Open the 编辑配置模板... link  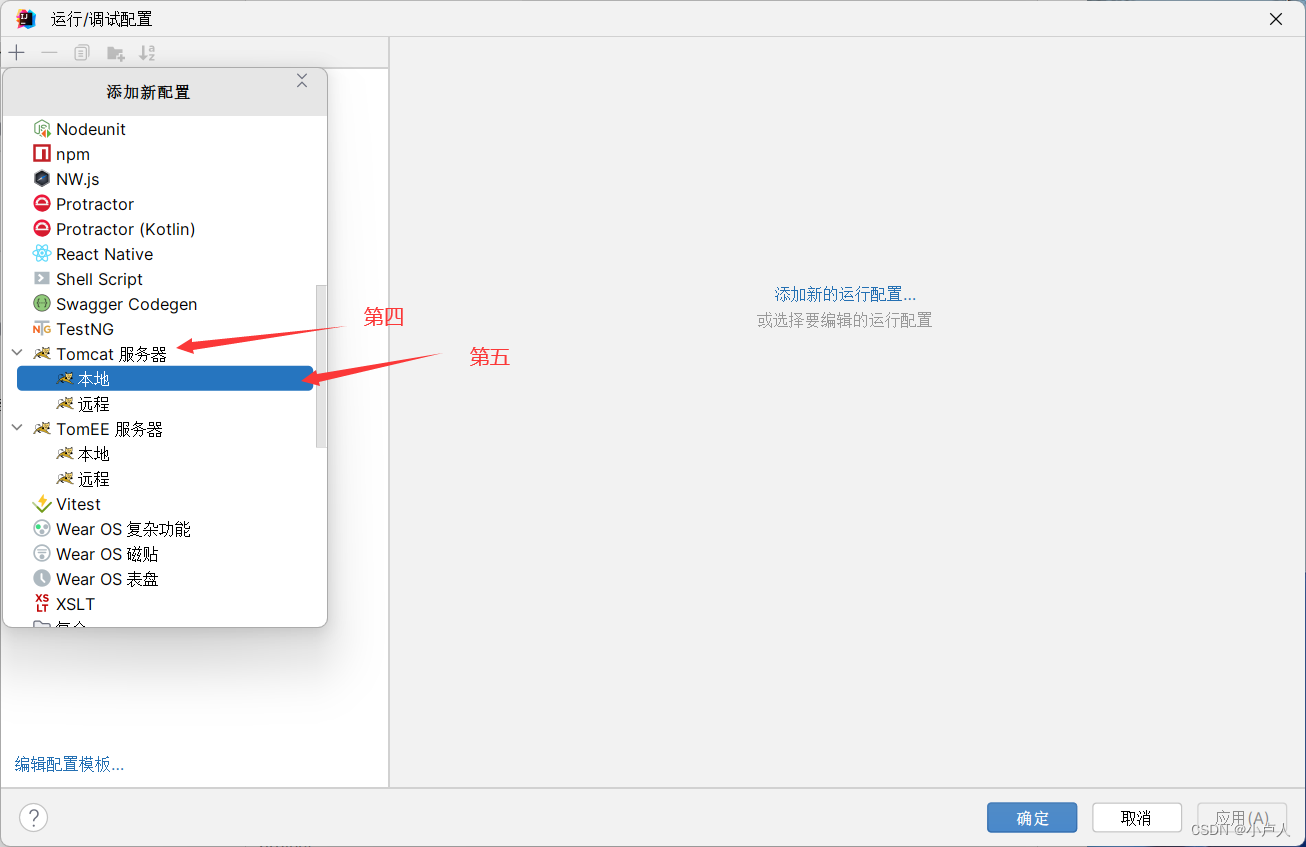click(69, 764)
